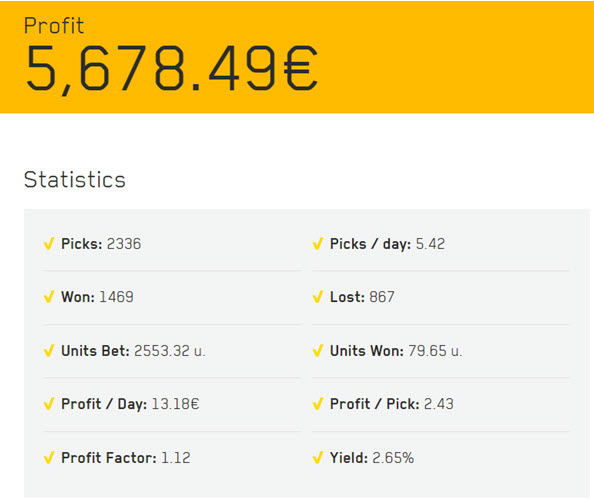Click the Profit Factor value 1.12
The width and height of the screenshot is (594, 500).
176,458
